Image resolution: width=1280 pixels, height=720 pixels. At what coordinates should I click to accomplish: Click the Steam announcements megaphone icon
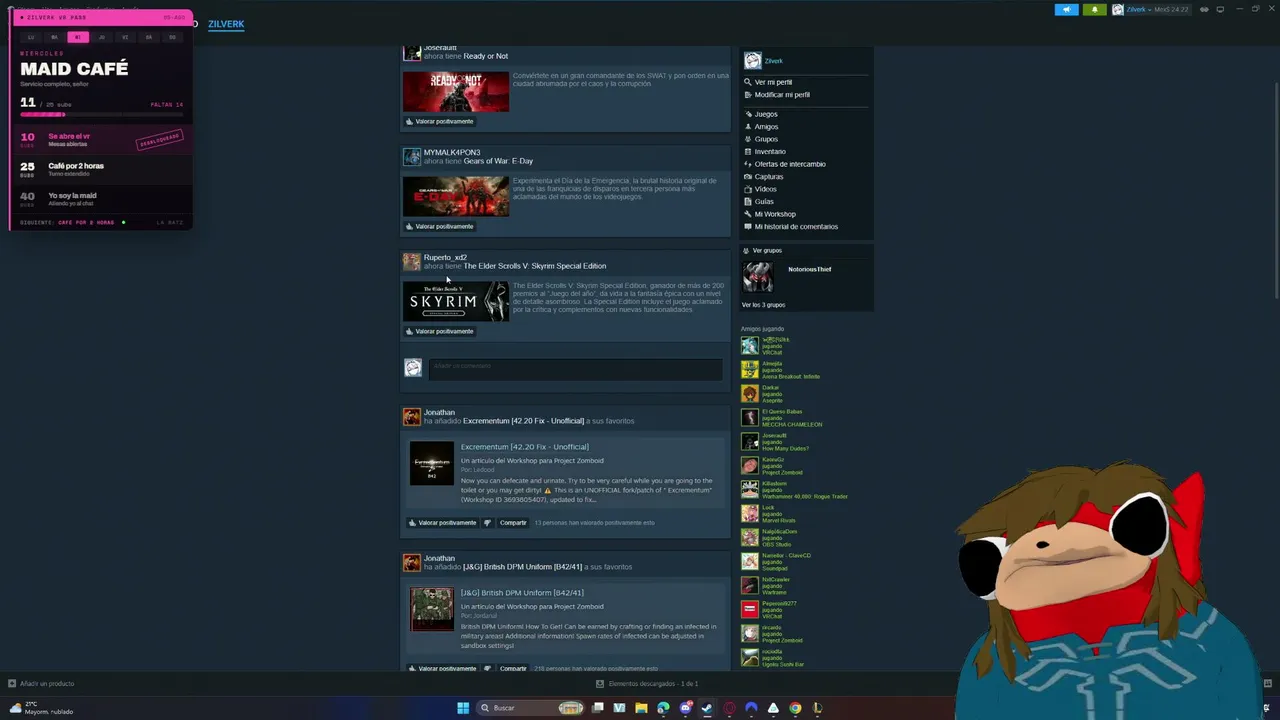(1066, 10)
